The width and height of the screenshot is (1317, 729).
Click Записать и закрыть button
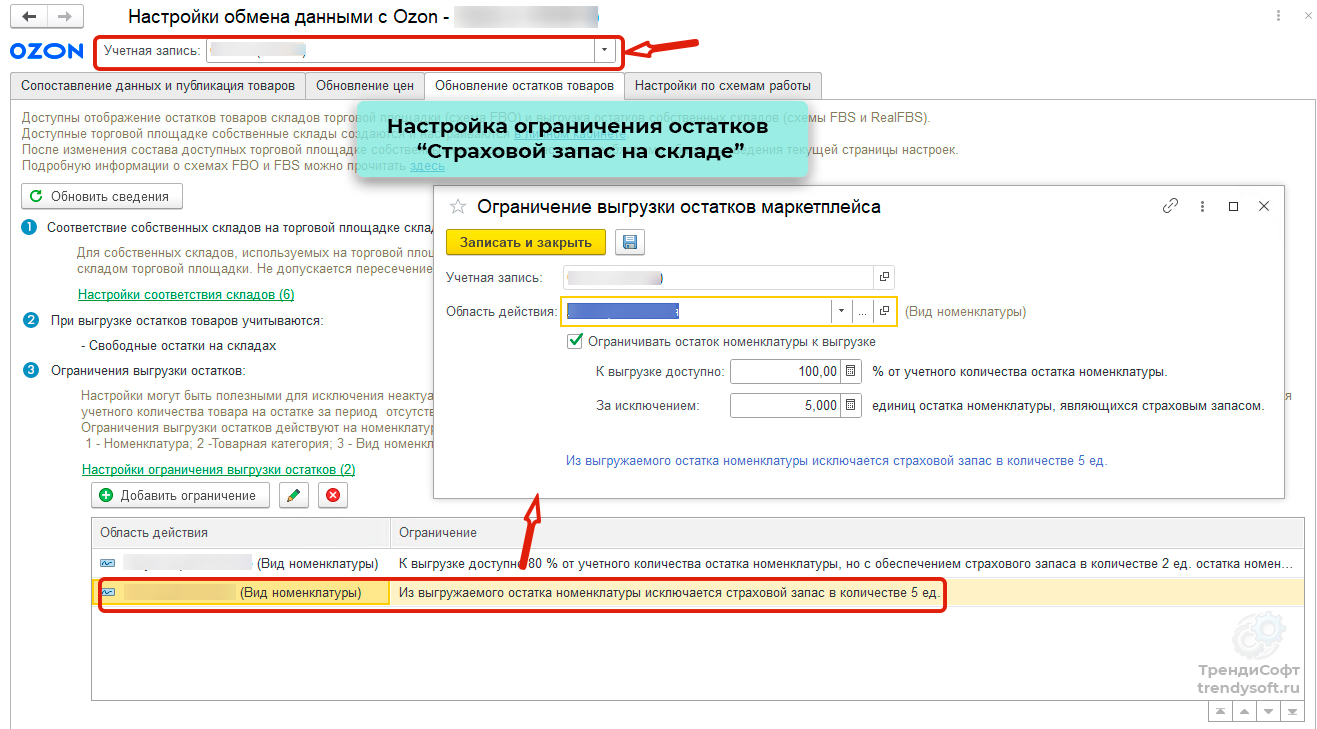coord(526,242)
